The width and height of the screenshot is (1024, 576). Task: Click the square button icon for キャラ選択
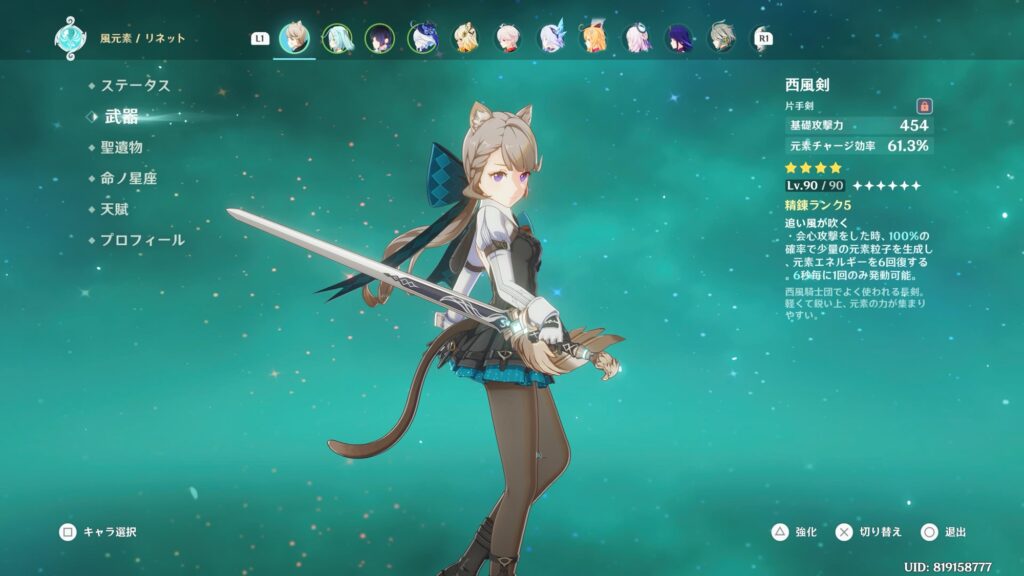pyautogui.click(x=67, y=532)
